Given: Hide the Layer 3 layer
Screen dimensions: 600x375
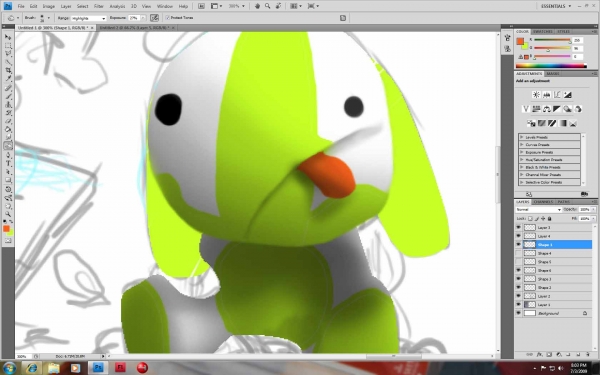Looking at the screenshot, I should tap(518, 227).
